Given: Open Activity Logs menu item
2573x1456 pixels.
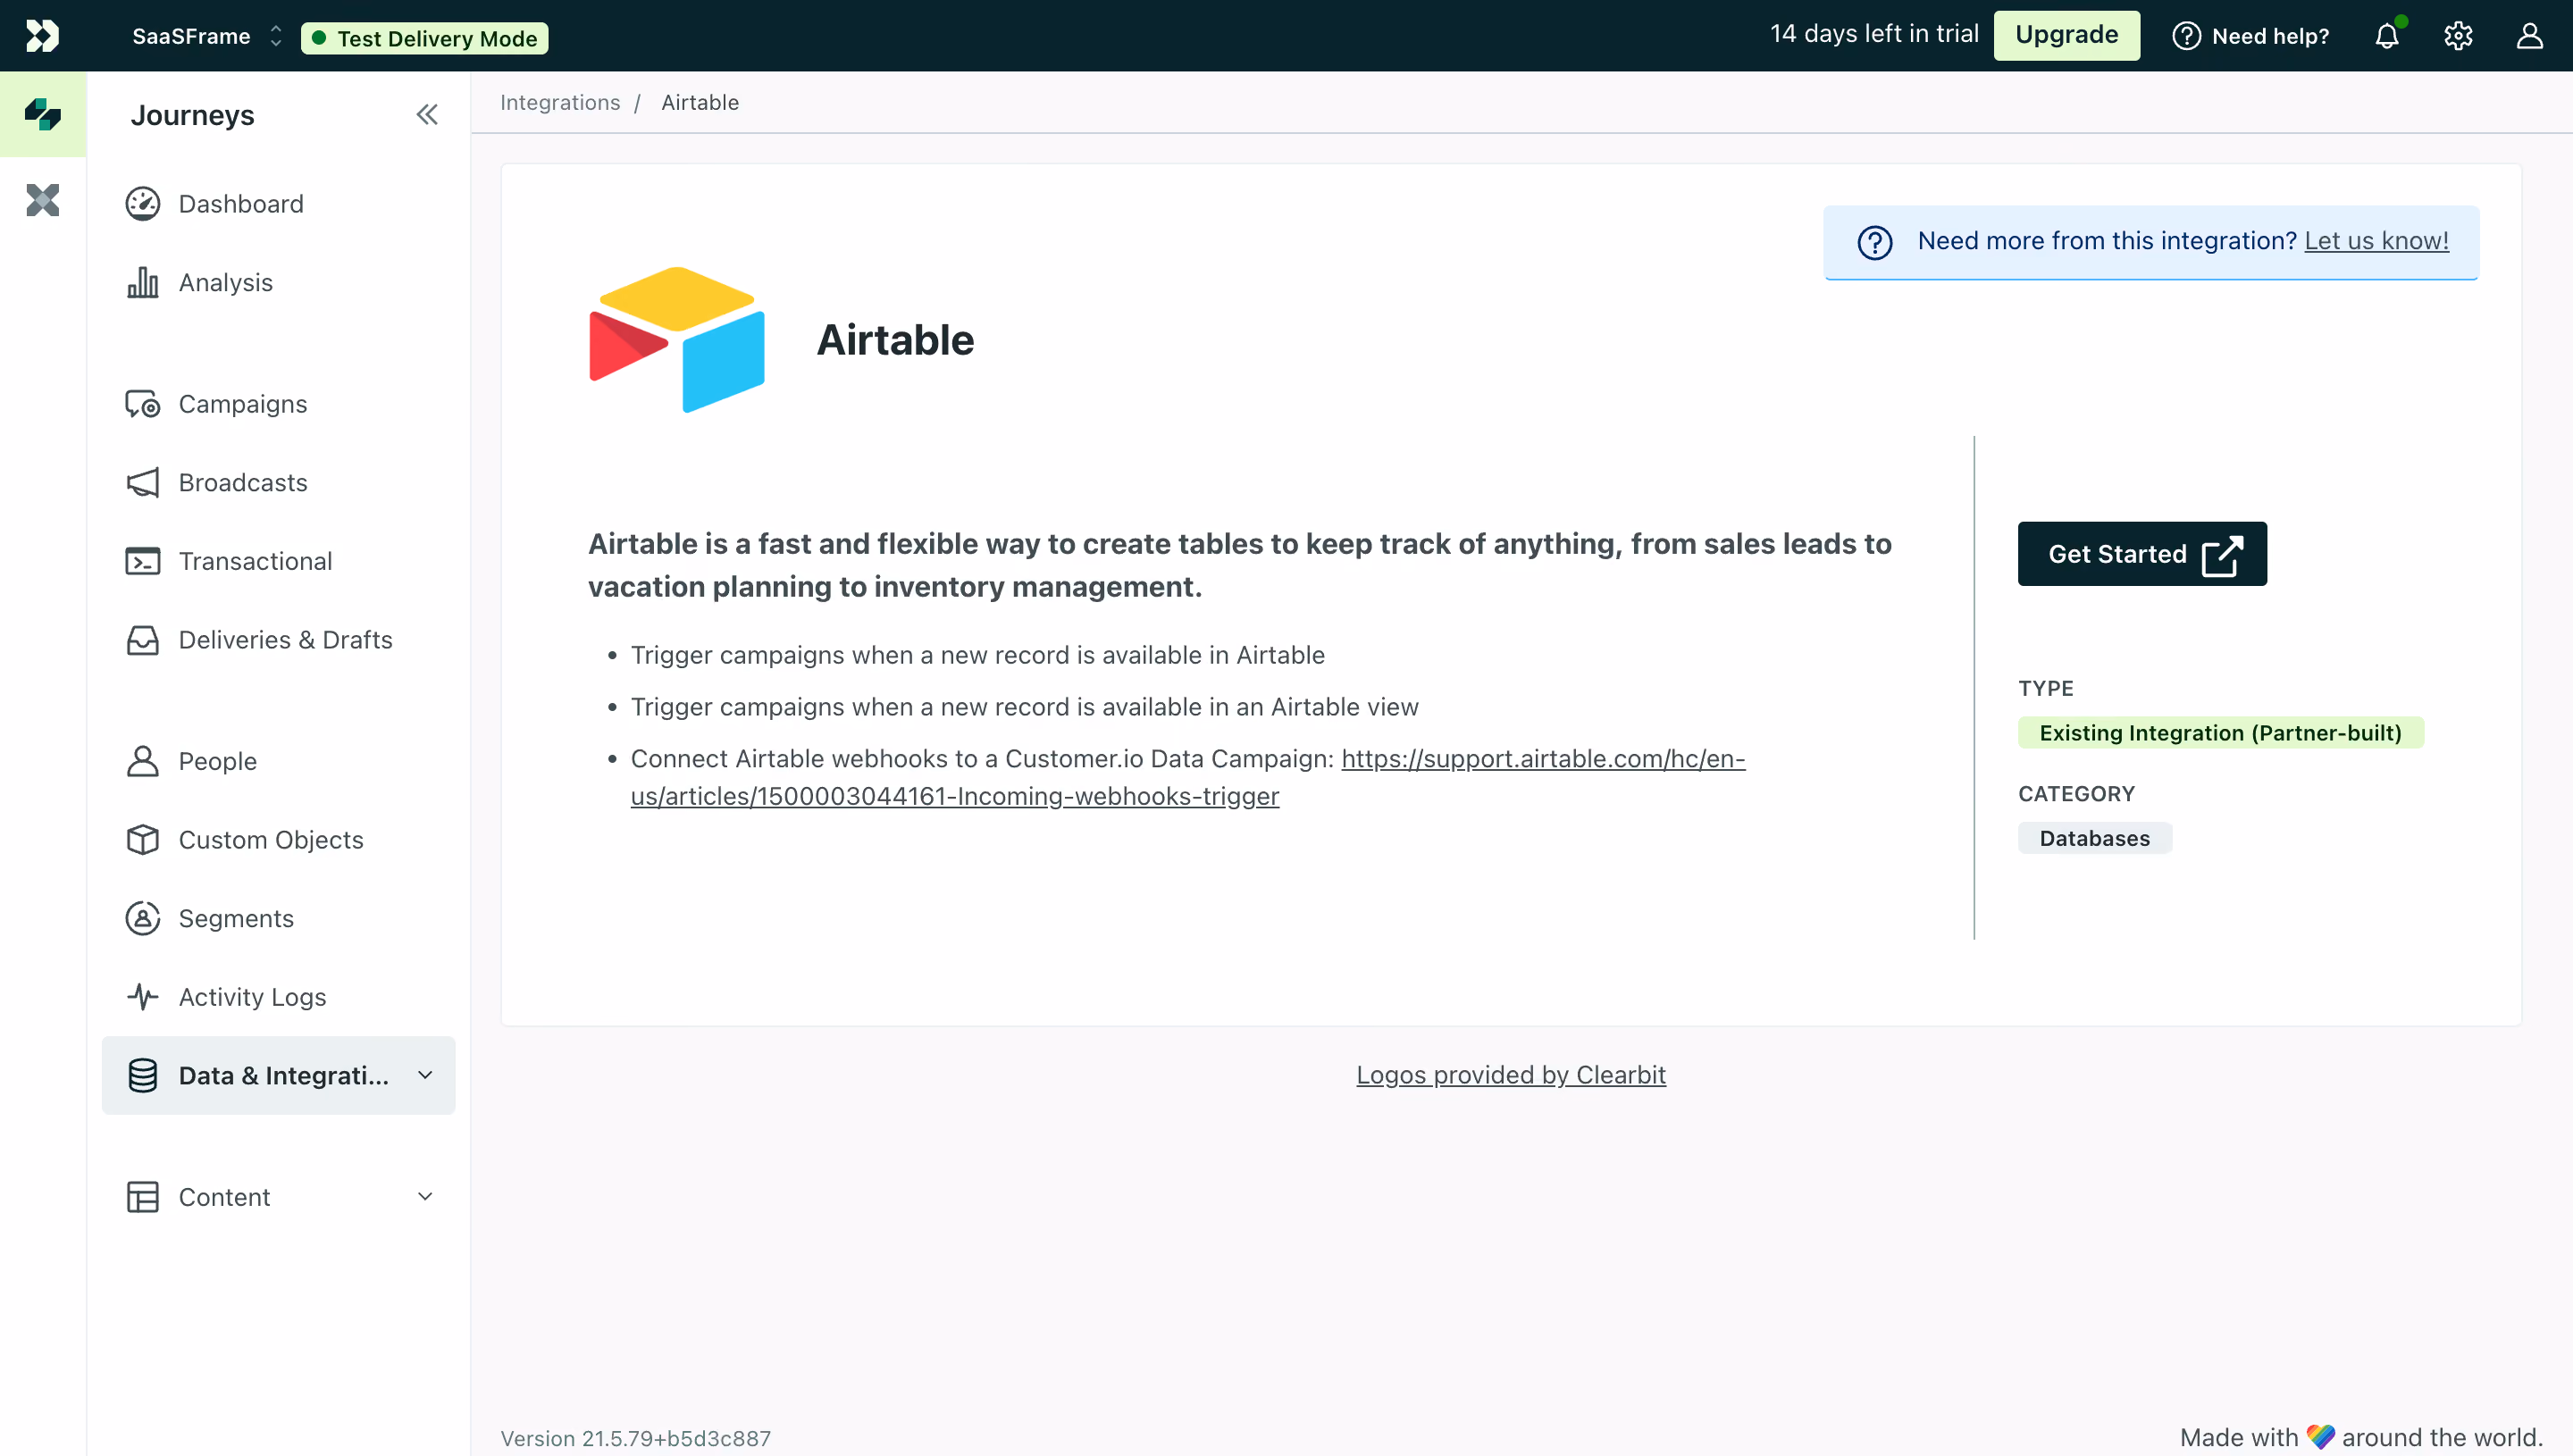Looking at the screenshot, I should [278, 997].
